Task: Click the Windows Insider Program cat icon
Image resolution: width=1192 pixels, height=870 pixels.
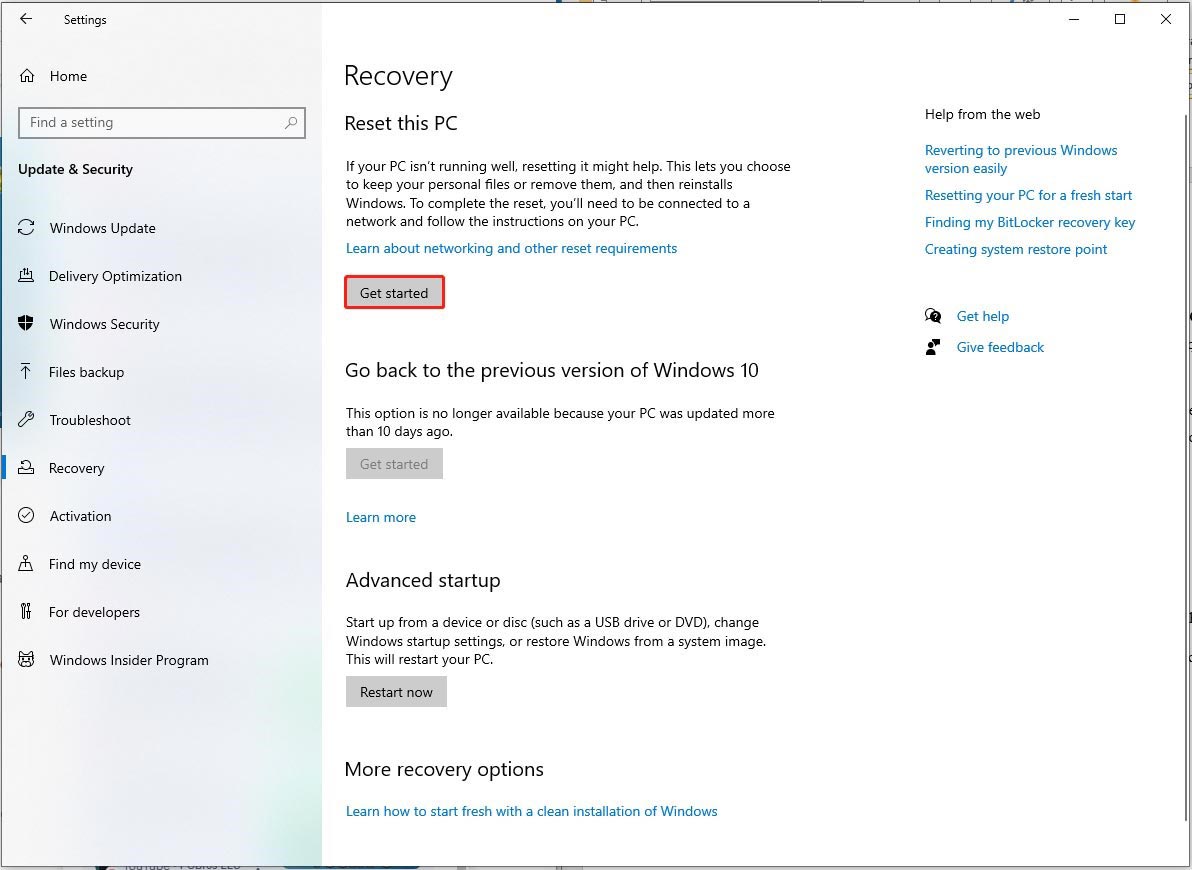Action: click(x=26, y=659)
